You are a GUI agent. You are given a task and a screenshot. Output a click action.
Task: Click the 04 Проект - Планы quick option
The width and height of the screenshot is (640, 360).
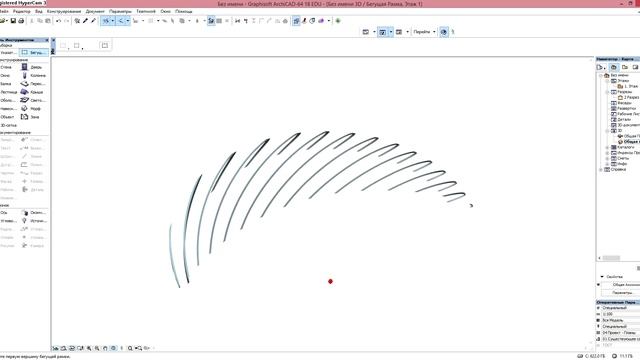620,333
